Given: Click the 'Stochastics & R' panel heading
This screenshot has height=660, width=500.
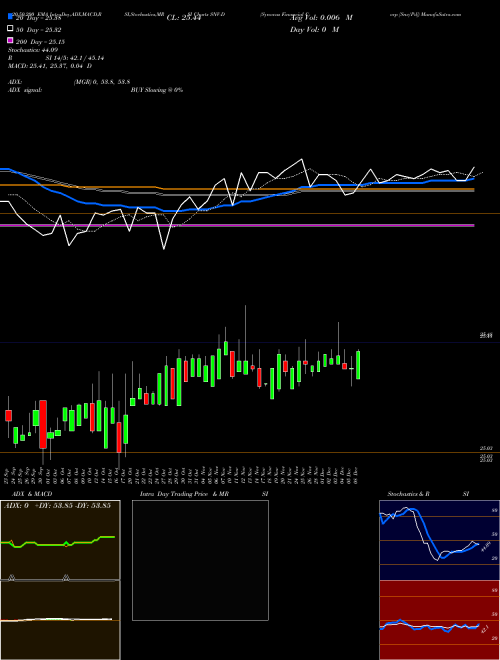Looking at the screenshot, I should pos(409,494).
